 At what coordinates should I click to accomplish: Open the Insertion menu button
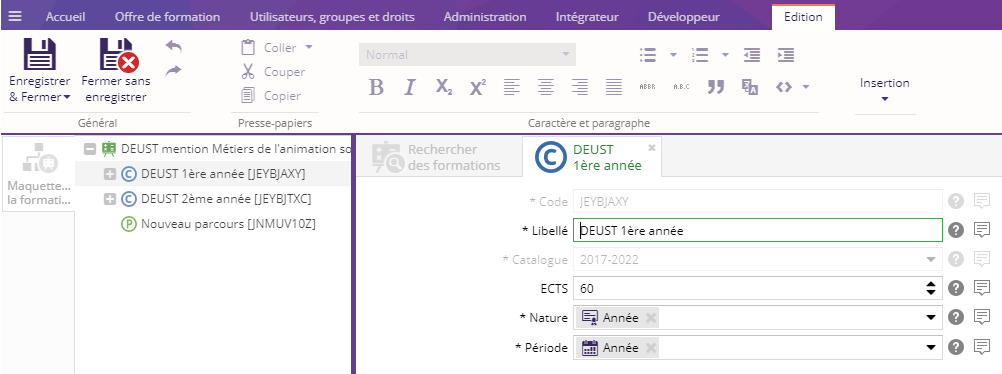point(884,90)
